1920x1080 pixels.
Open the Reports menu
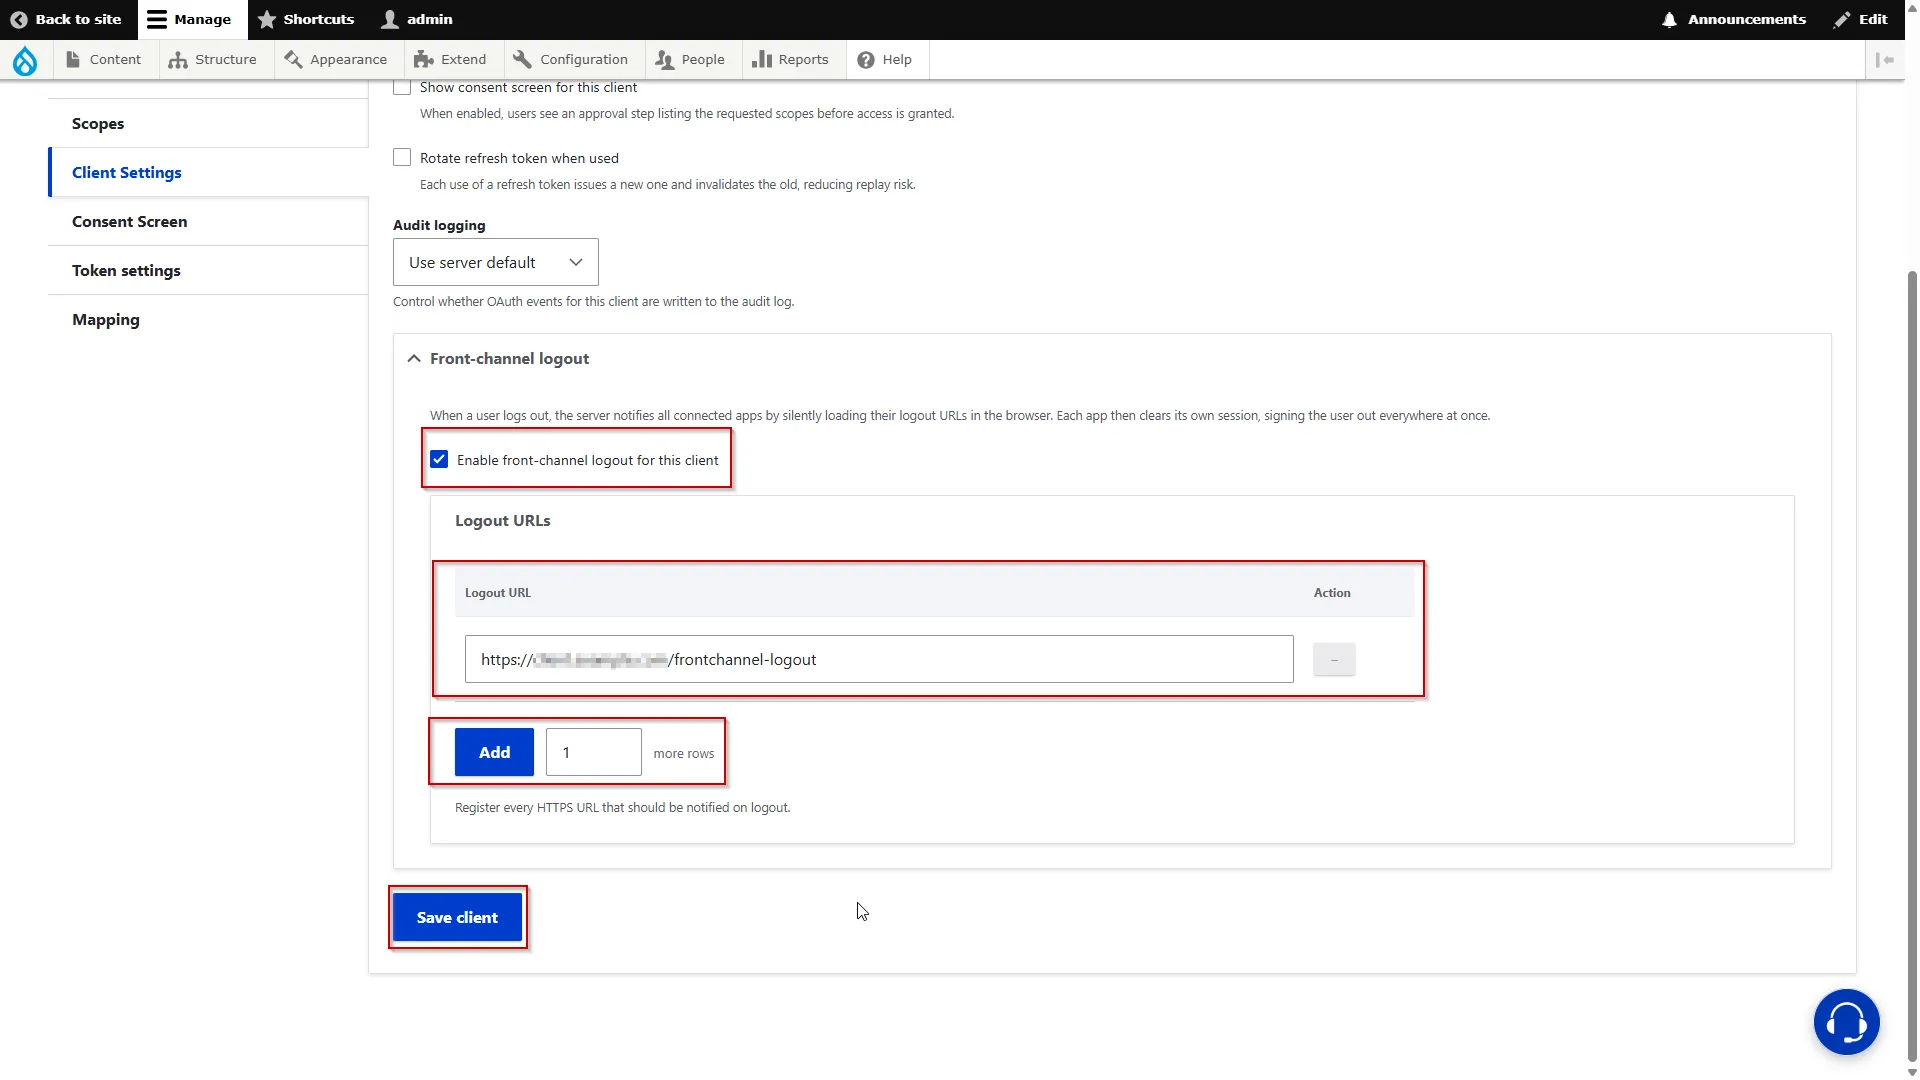click(x=791, y=60)
